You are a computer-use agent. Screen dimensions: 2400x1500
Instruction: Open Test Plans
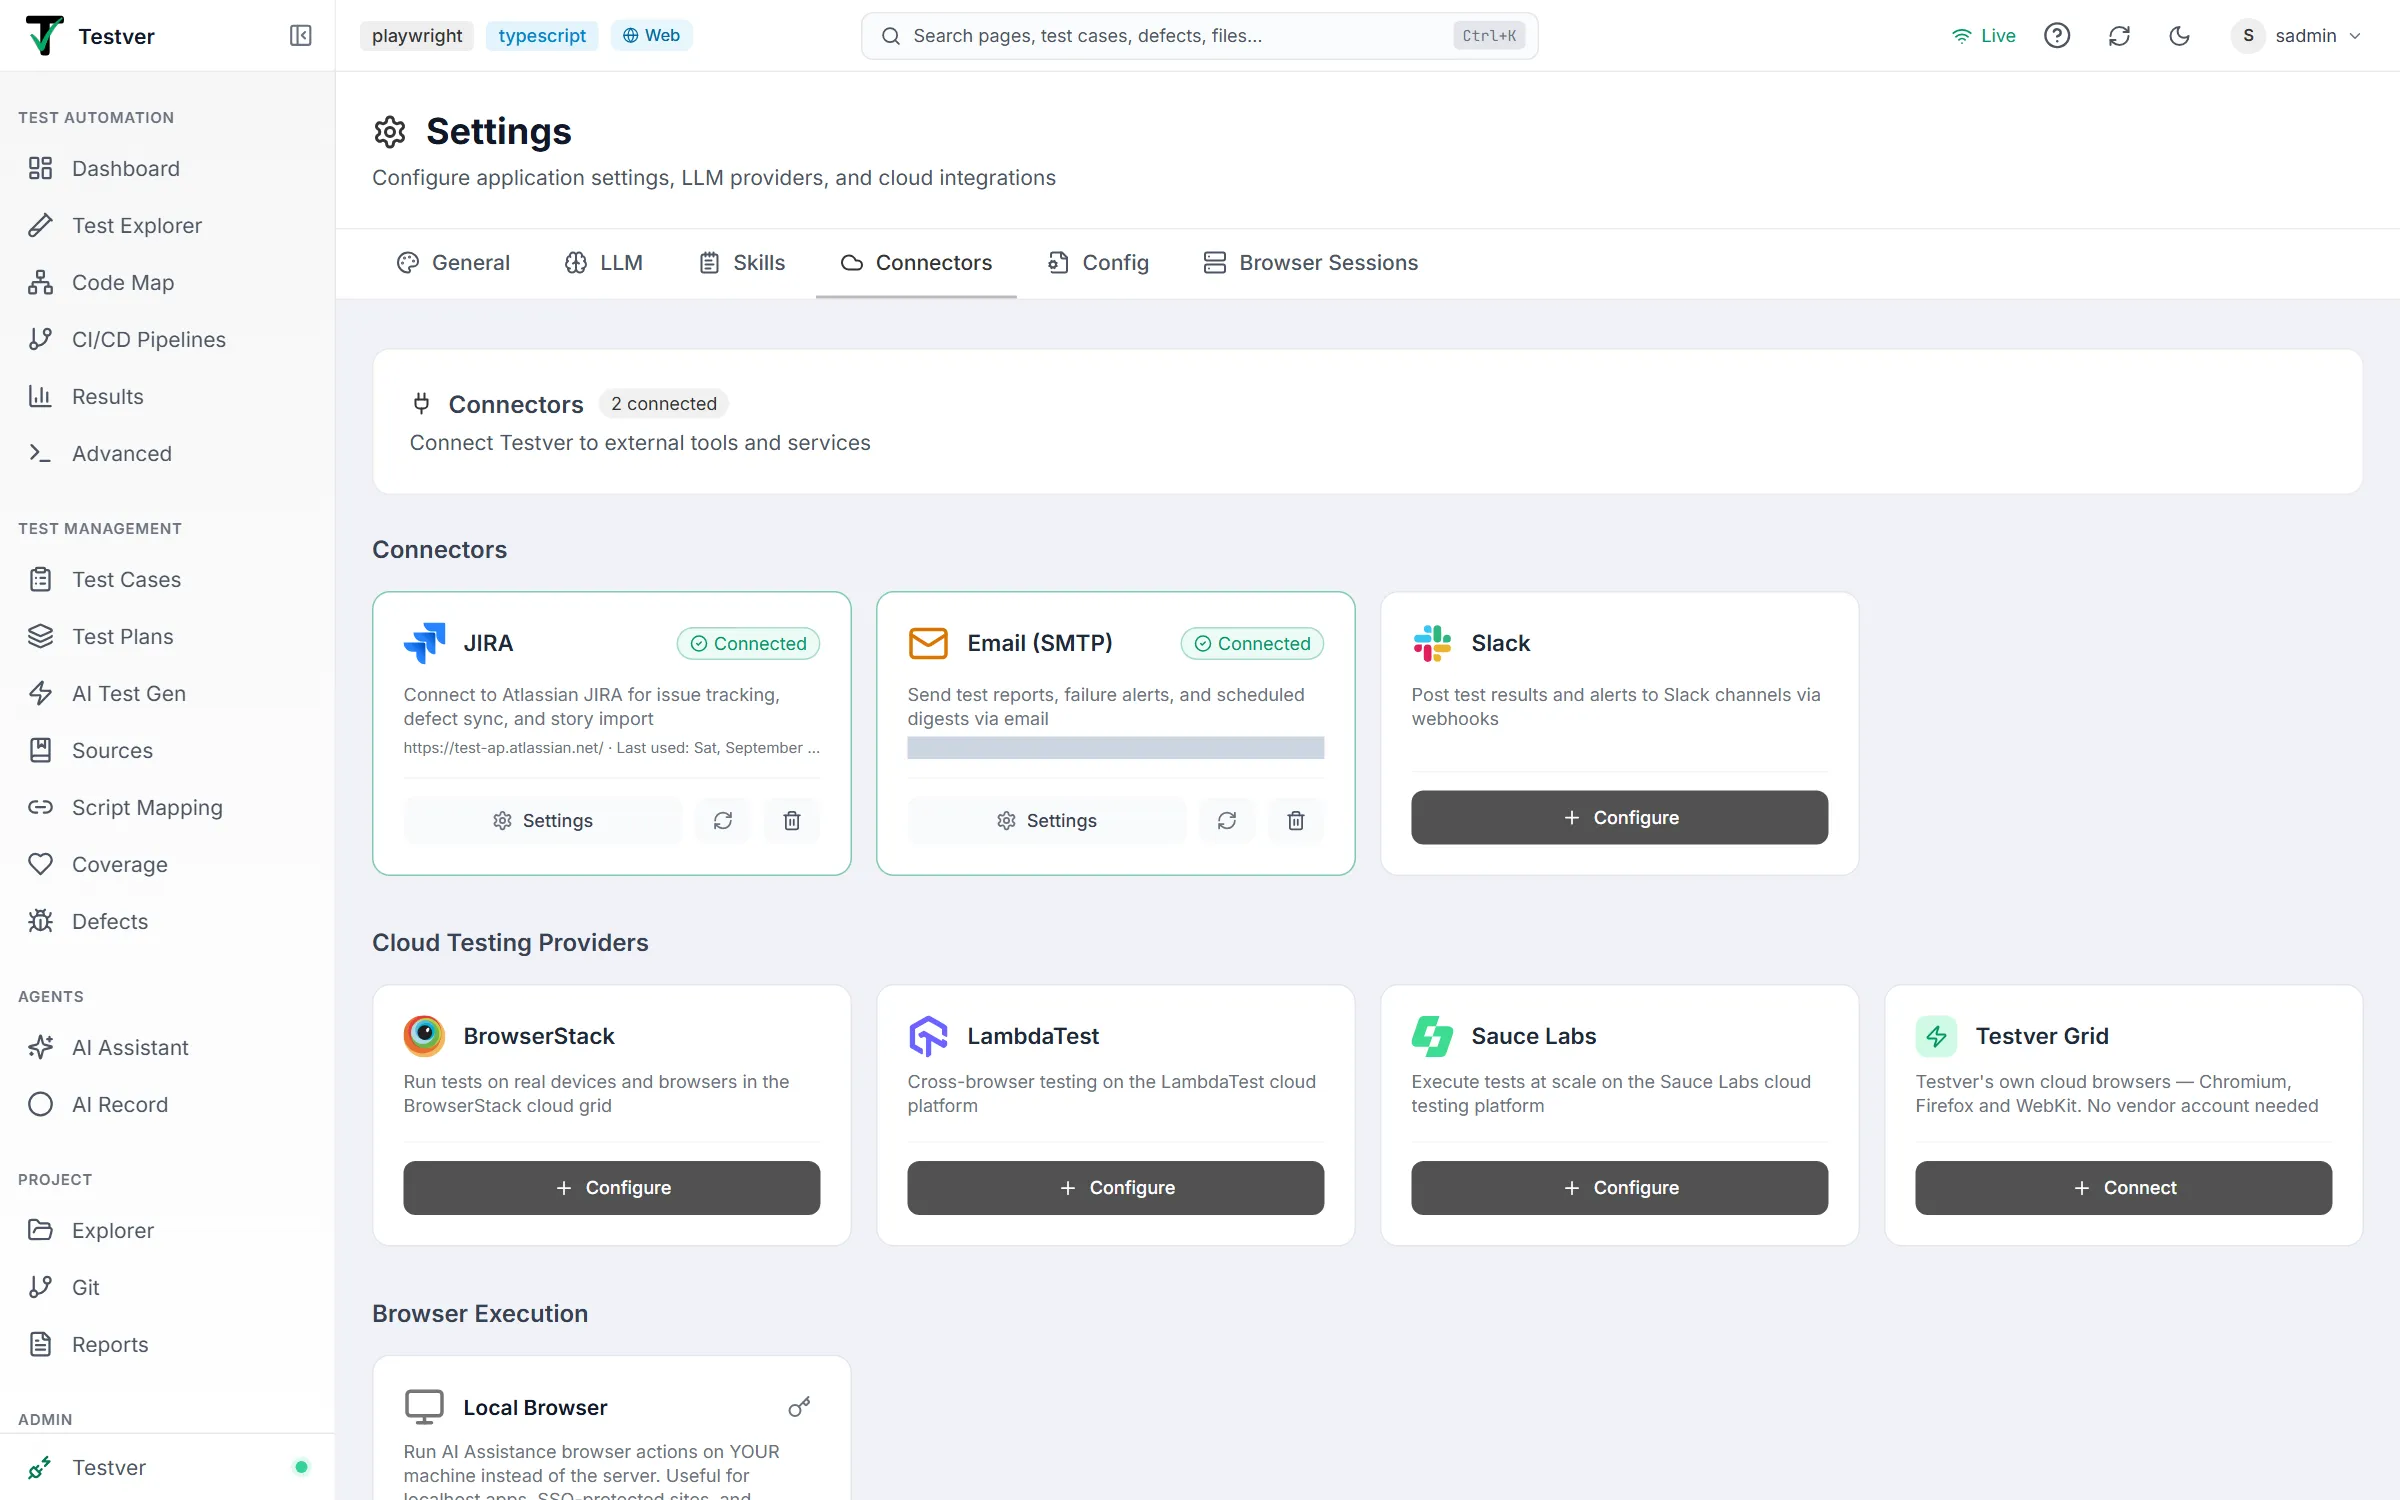tap(167, 636)
